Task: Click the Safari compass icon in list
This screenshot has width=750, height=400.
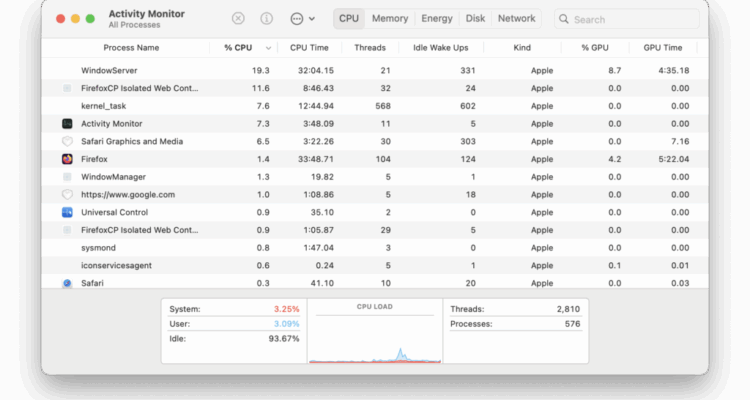Action: pyautogui.click(x=67, y=283)
